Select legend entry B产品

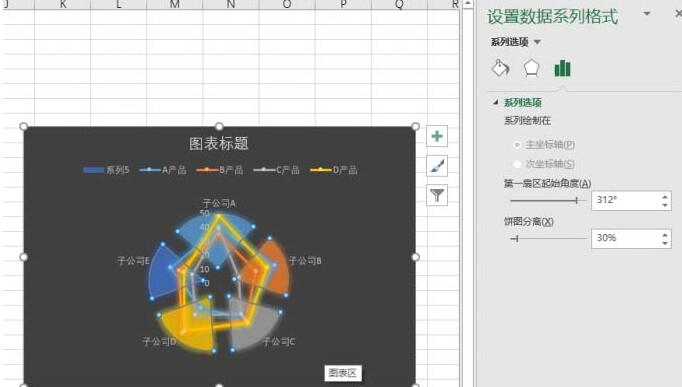(220, 170)
